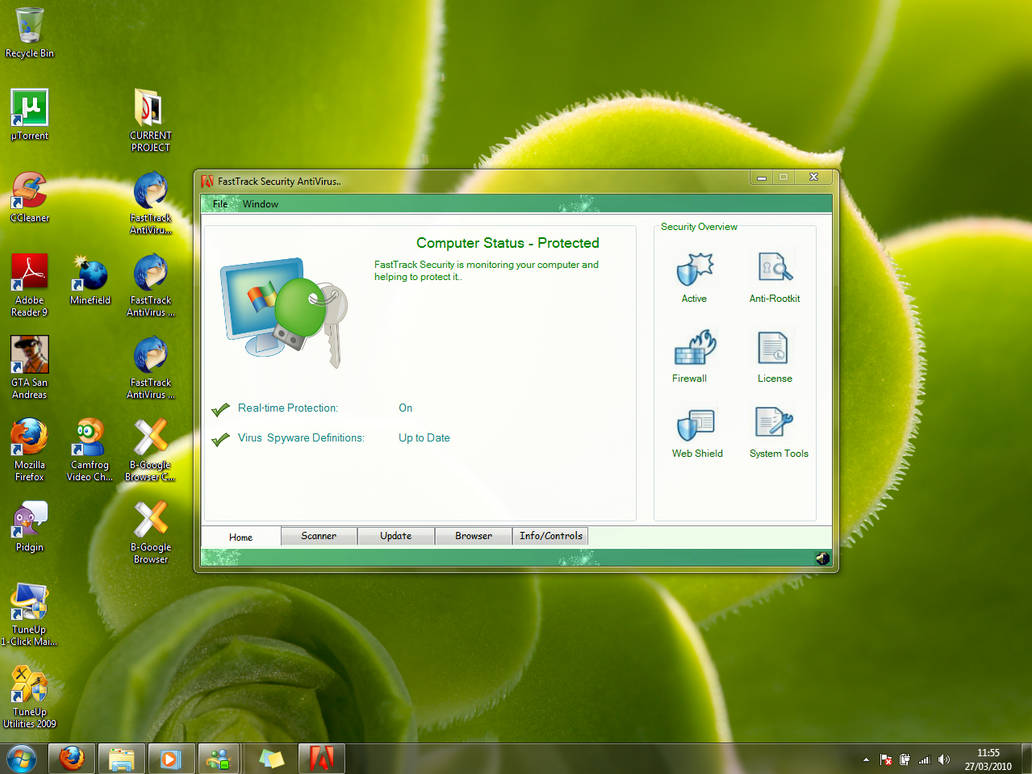
Task: Open the Update tab
Action: [x=395, y=536]
